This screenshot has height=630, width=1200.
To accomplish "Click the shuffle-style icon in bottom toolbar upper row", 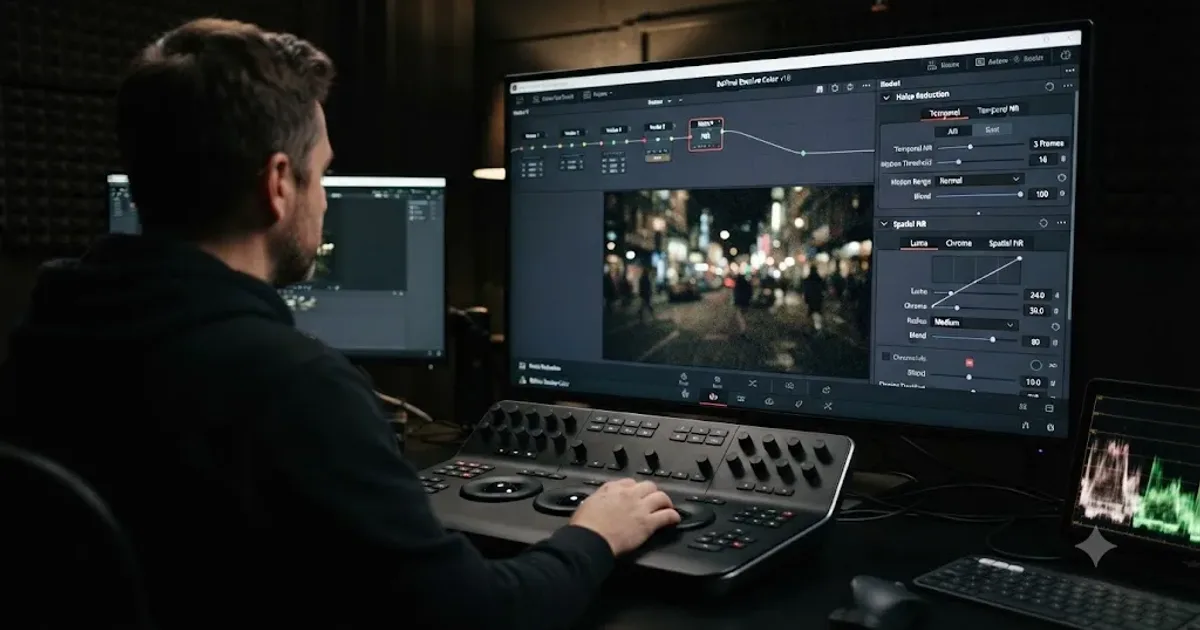I will coord(752,383).
